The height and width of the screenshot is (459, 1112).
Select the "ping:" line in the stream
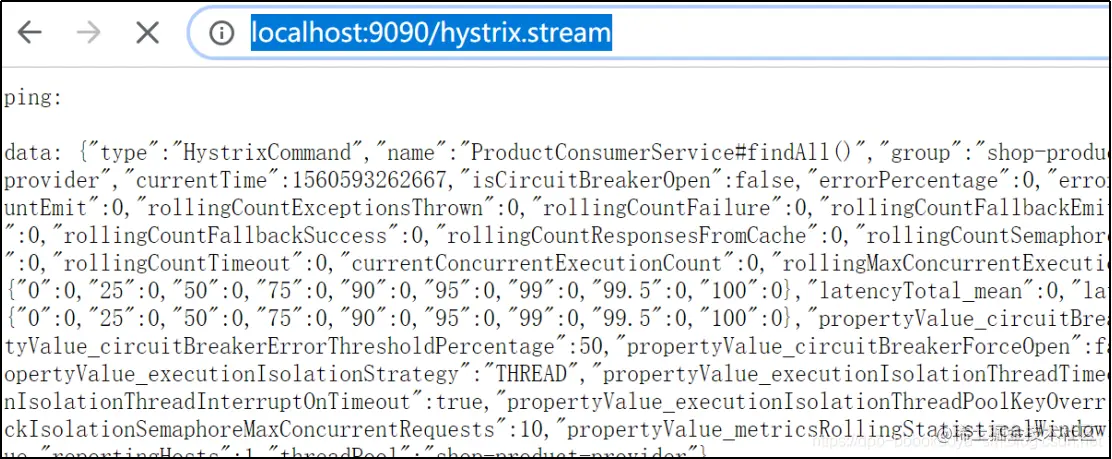pyautogui.click(x=33, y=98)
